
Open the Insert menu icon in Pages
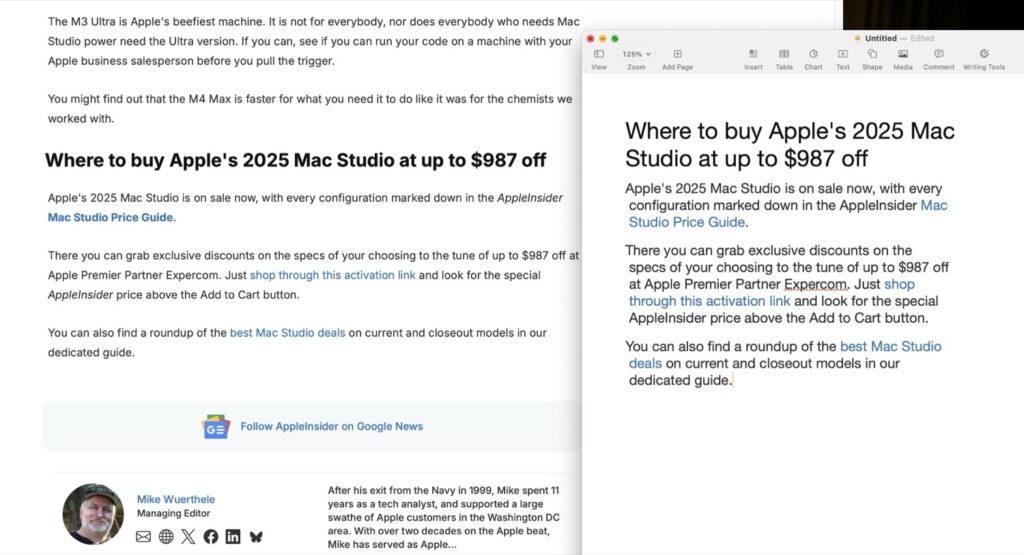click(753, 54)
